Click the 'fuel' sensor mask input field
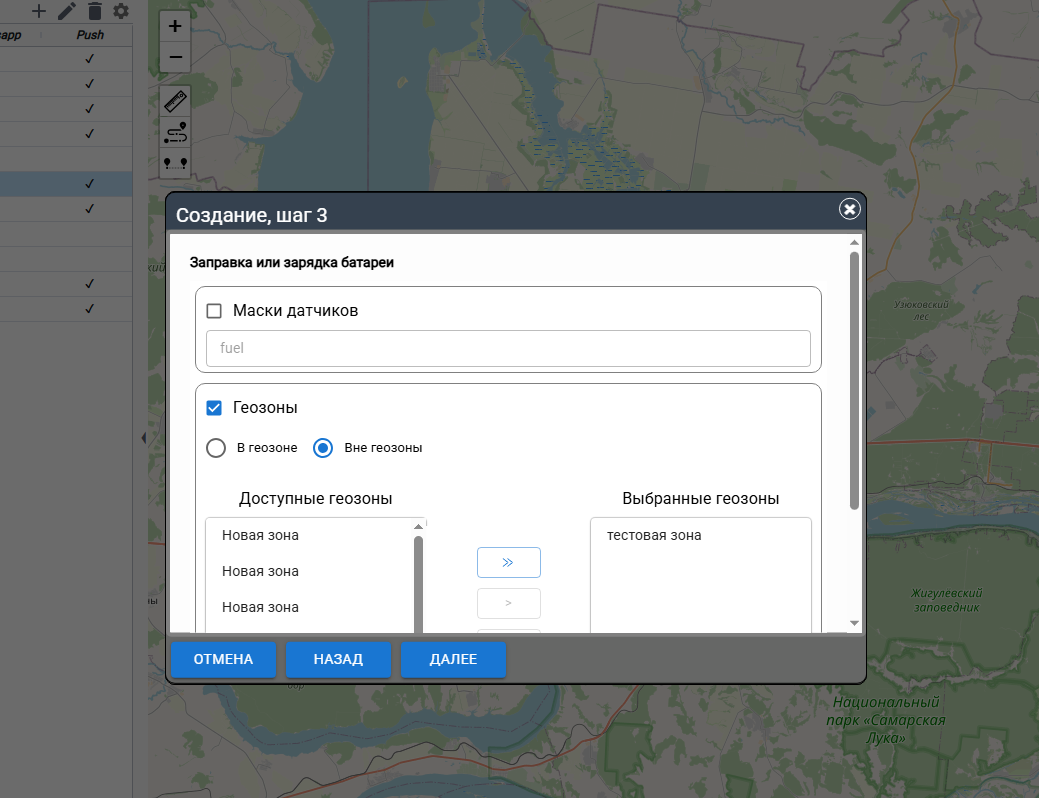The width and height of the screenshot is (1039, 798). point(508,349)
